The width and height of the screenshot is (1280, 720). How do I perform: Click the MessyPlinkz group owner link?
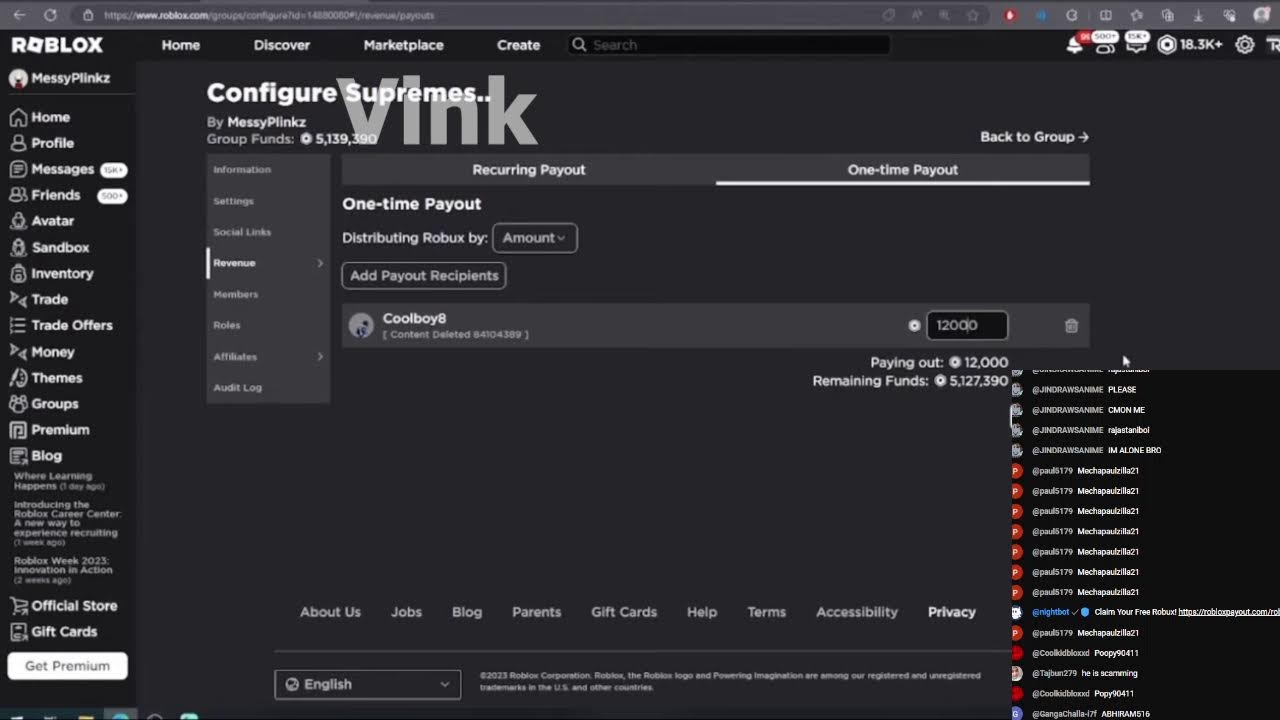pos(266,122)
